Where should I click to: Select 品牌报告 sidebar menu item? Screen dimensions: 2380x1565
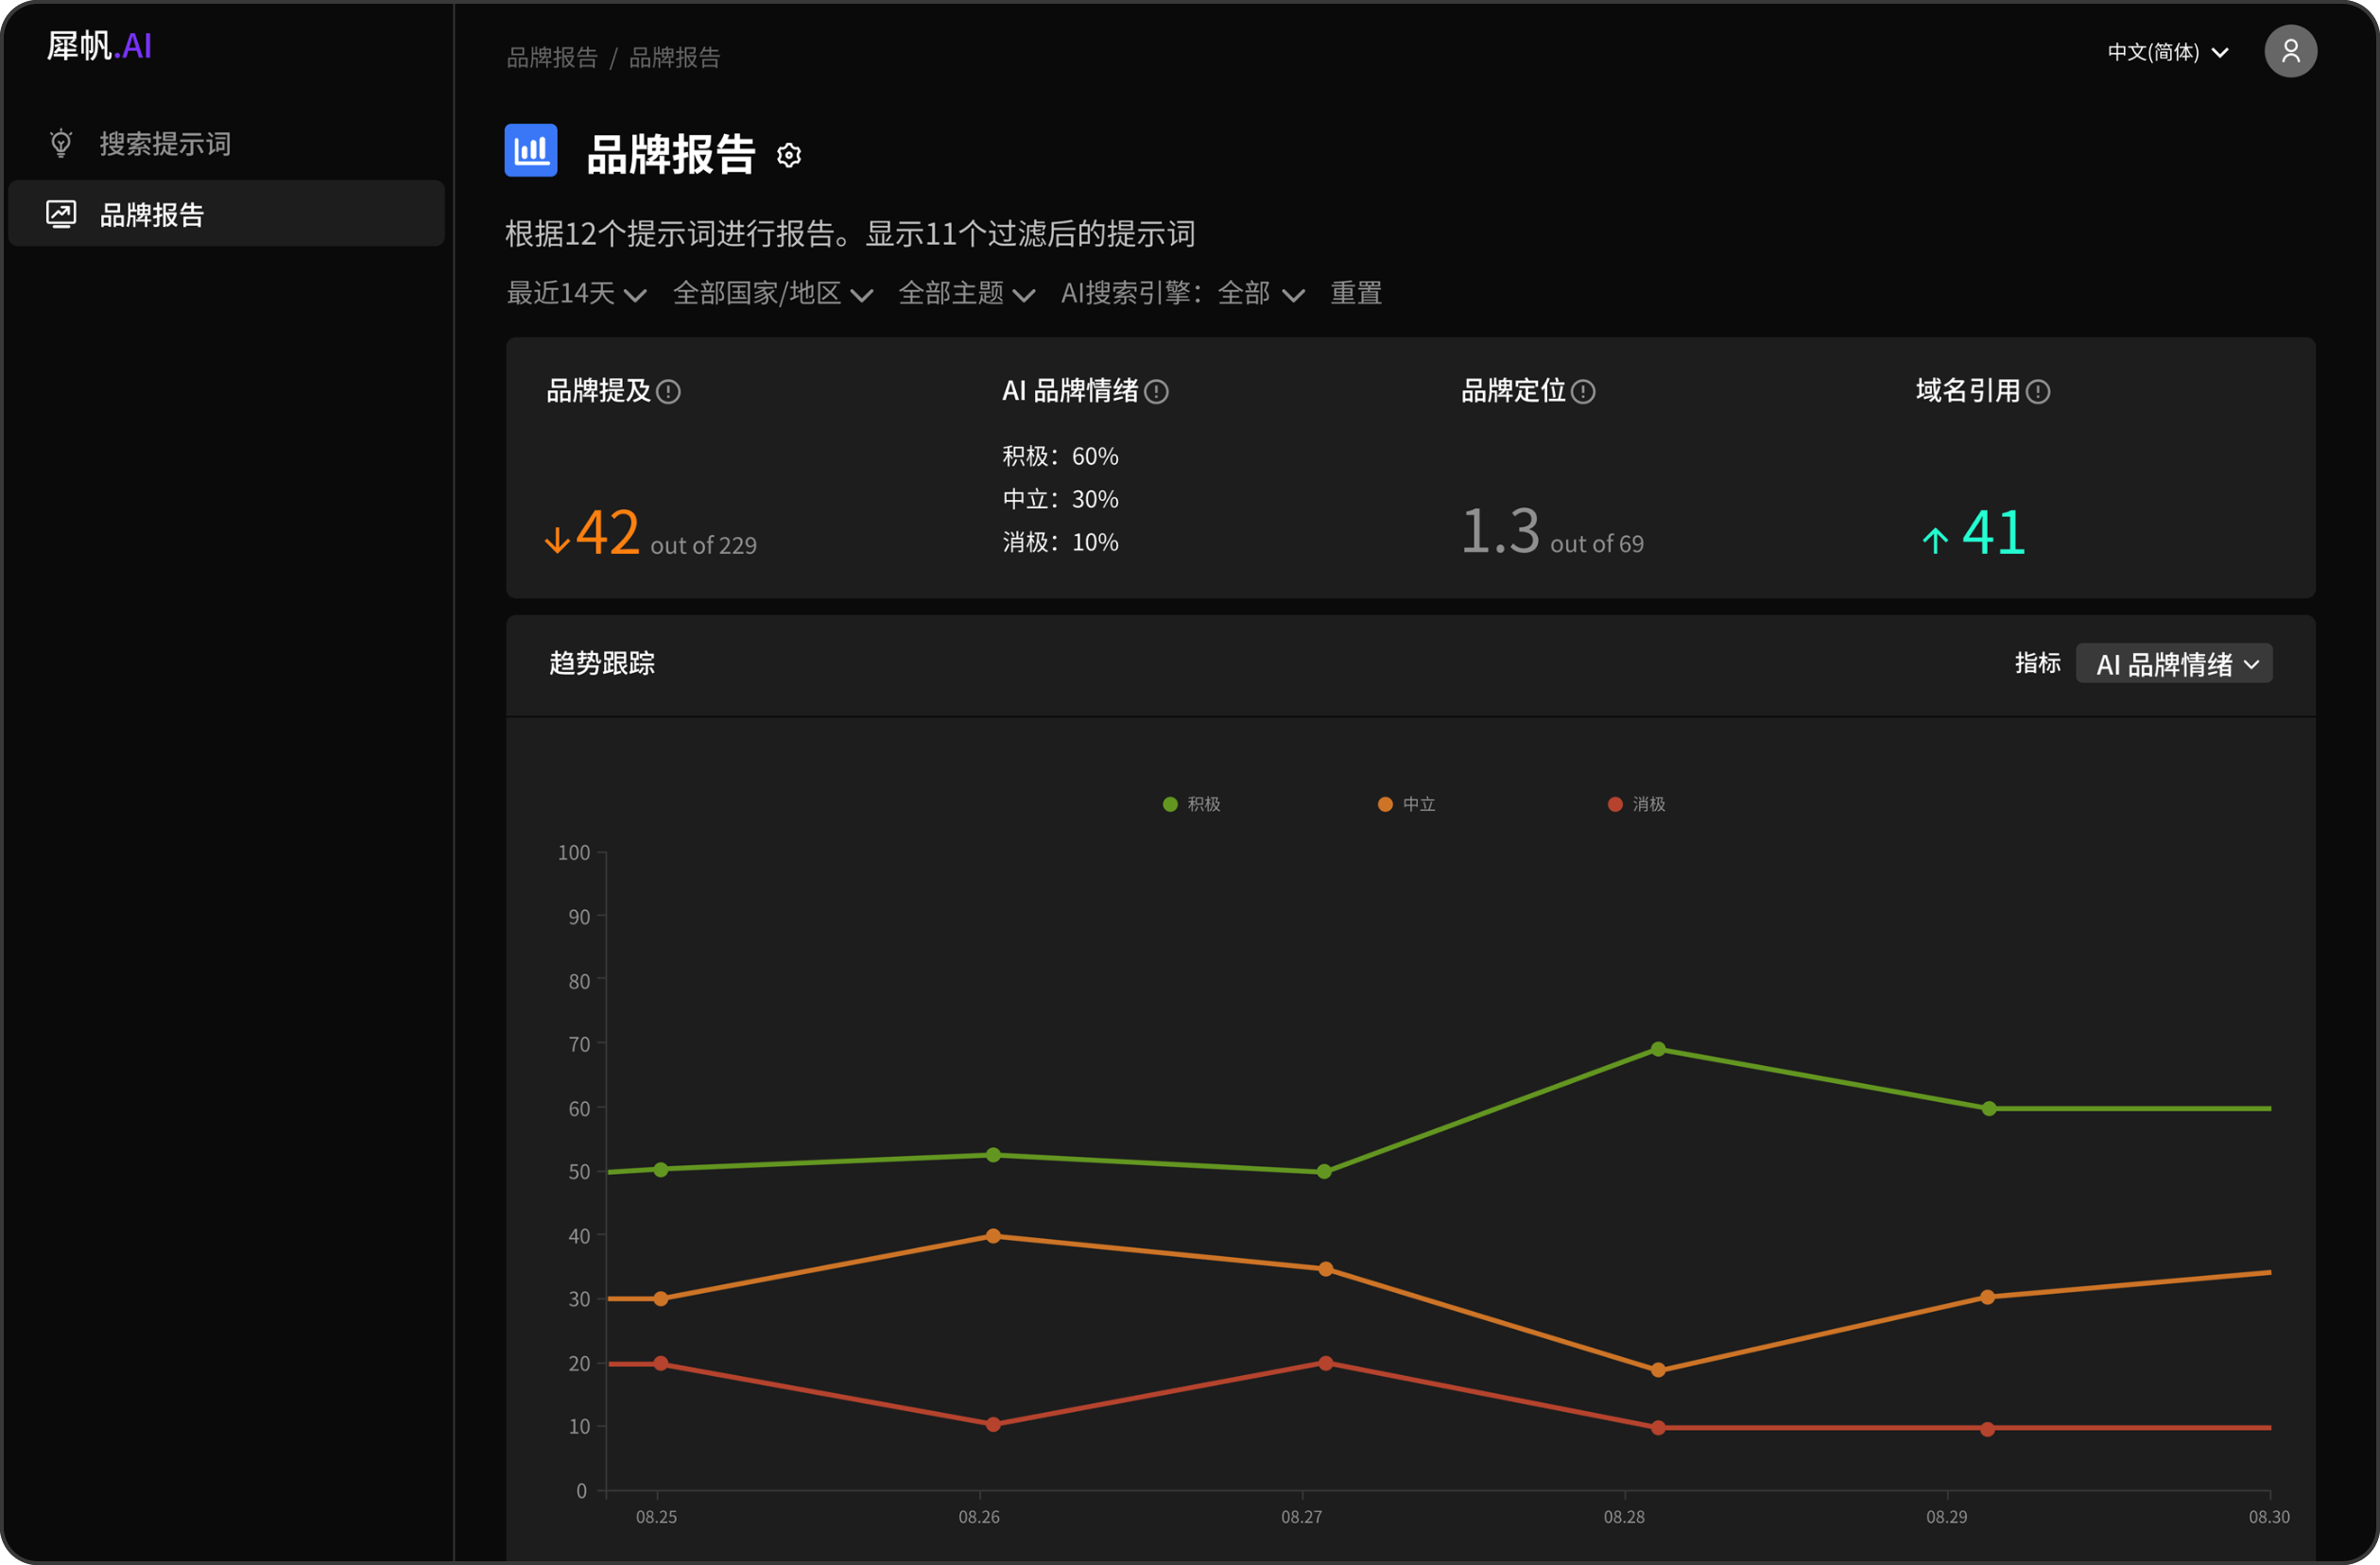(152, 214)
